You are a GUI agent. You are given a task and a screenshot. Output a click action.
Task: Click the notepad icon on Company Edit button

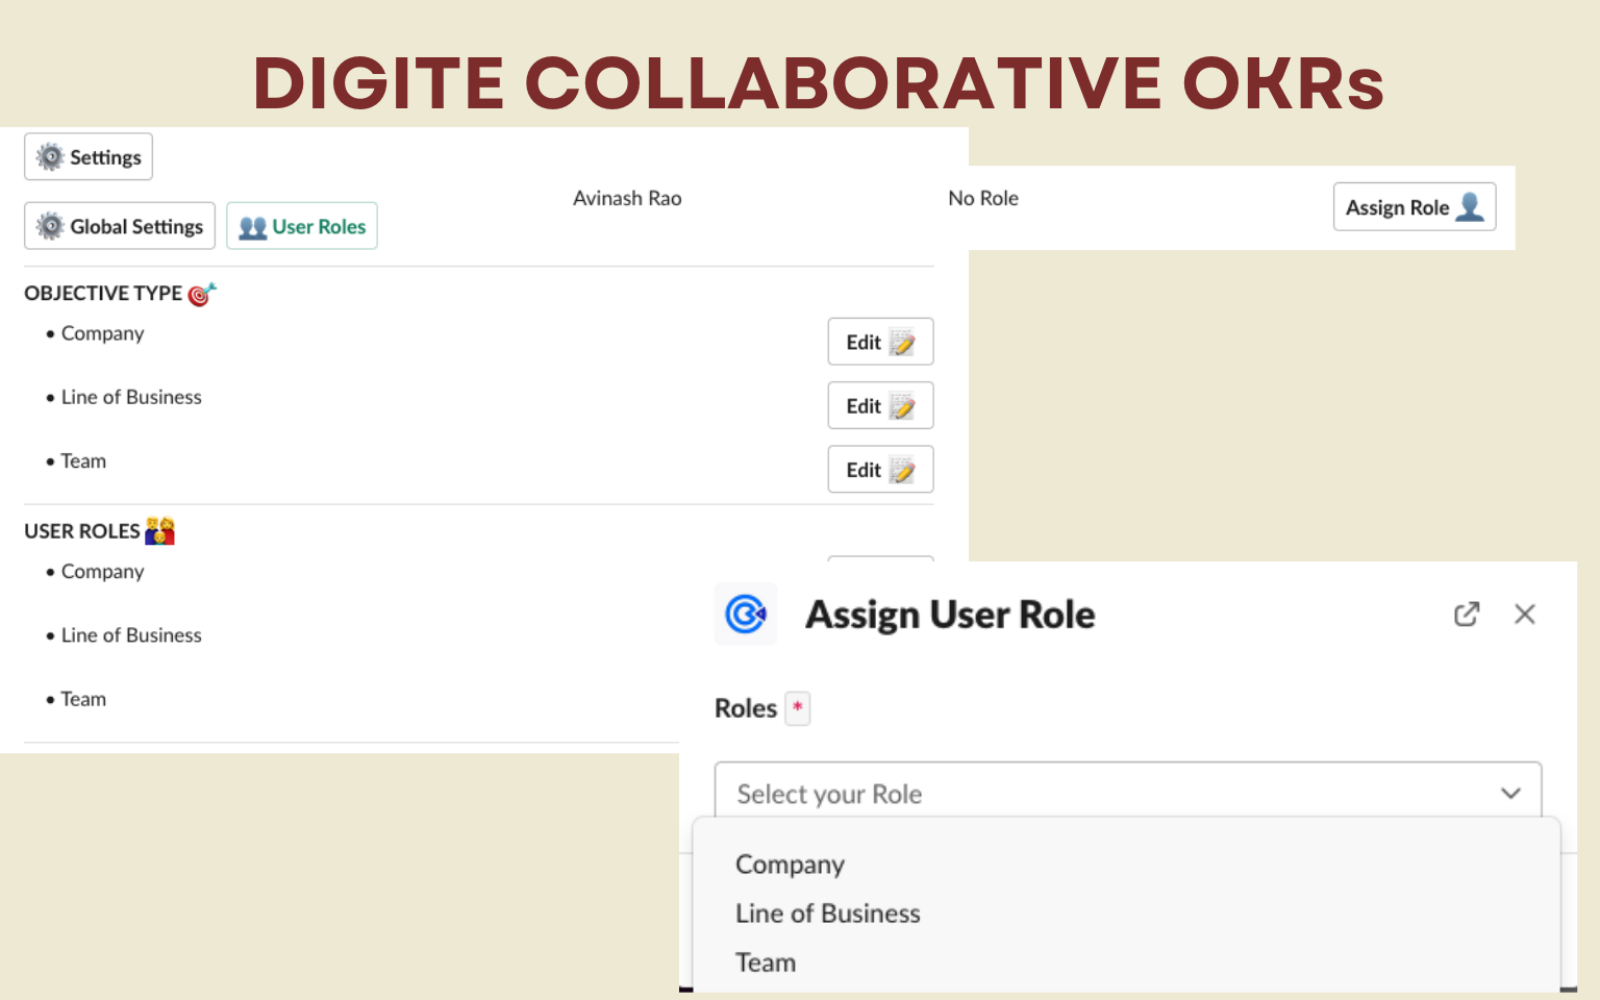pos(902,342)
